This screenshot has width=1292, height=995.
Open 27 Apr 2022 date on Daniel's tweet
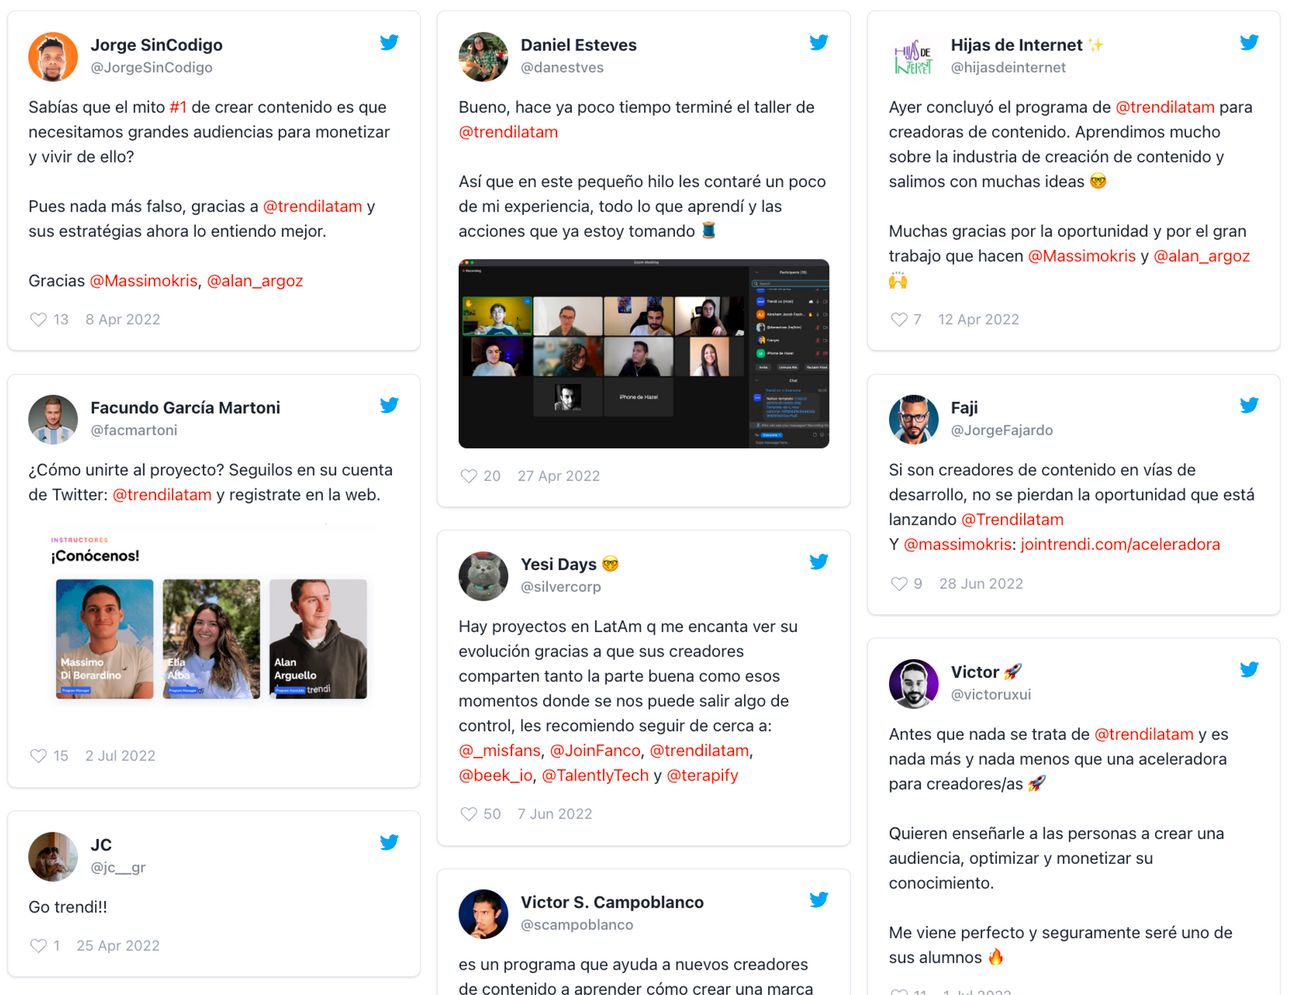pyautogui.click(x=558, y=476)
